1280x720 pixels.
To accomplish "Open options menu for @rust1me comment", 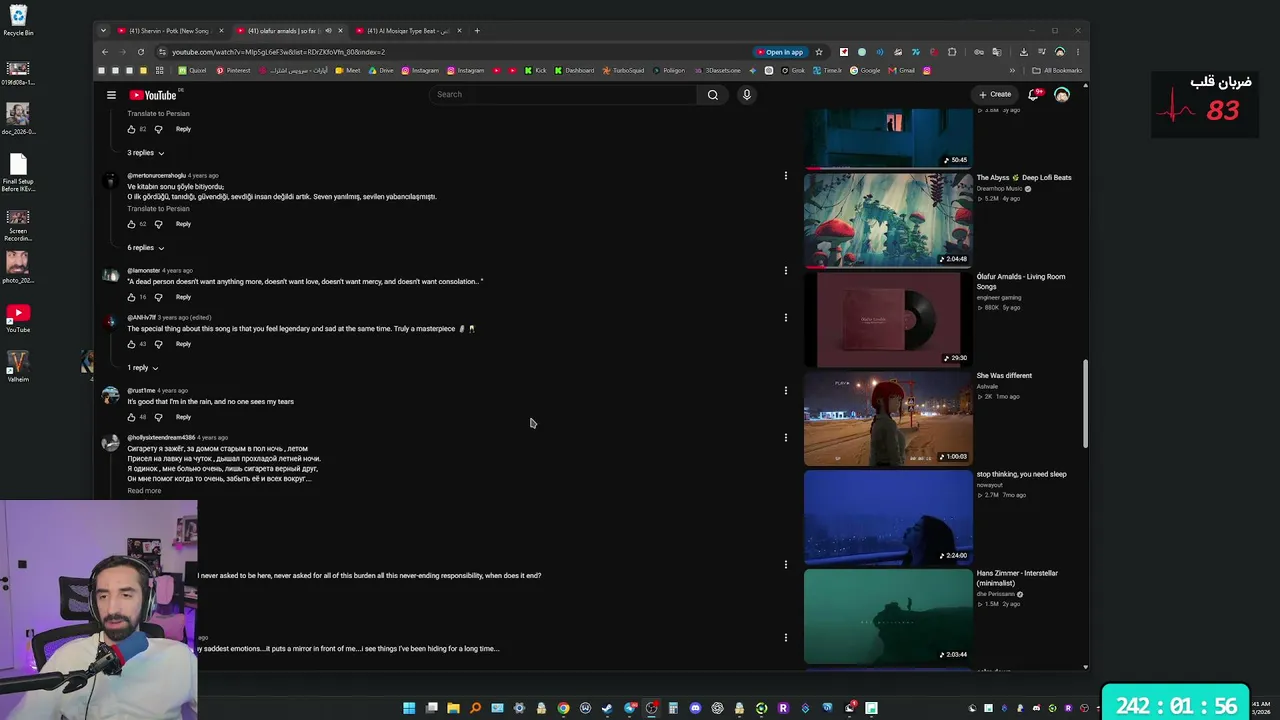I will (786, 390).
